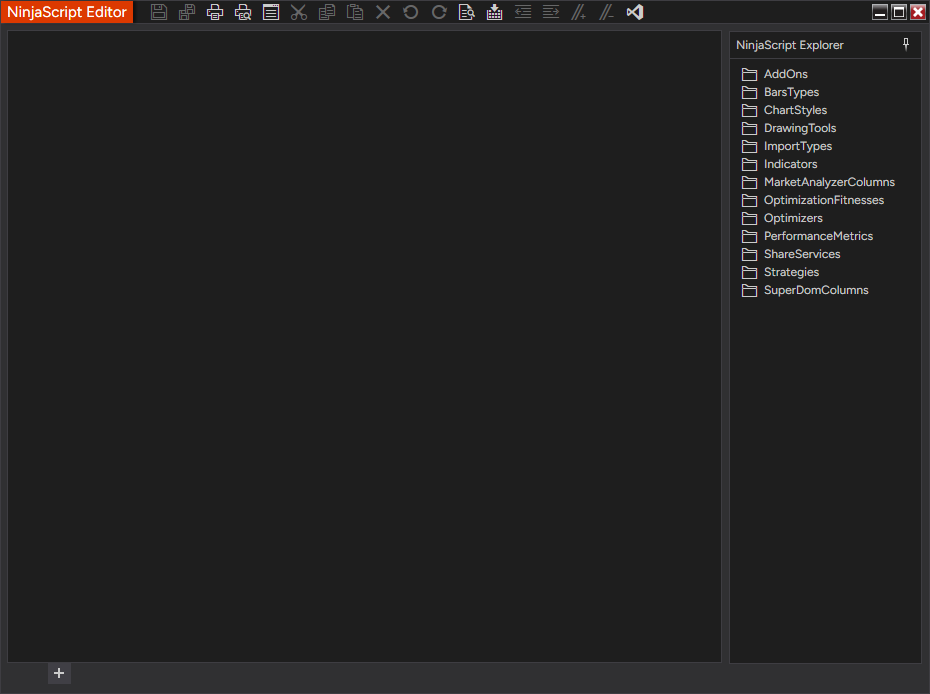This screenshot has height=694, width=930.
Task: Click the Copy icon
Action: (327, 12)
